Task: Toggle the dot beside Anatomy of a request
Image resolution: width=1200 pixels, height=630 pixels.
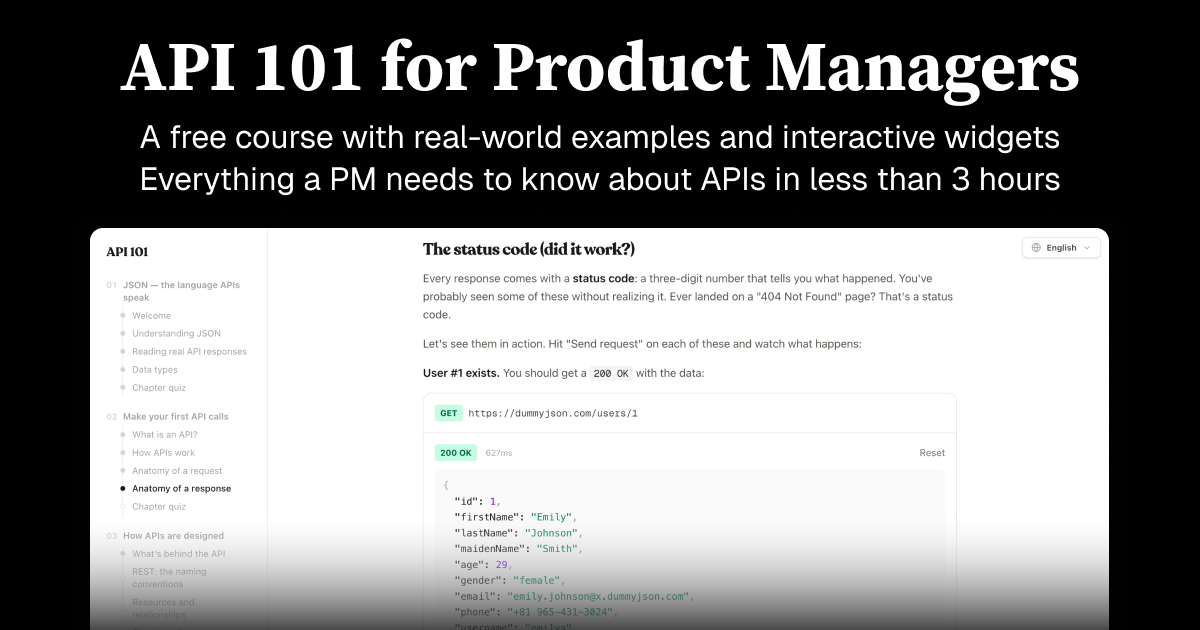Action: (x=122, y=470)
